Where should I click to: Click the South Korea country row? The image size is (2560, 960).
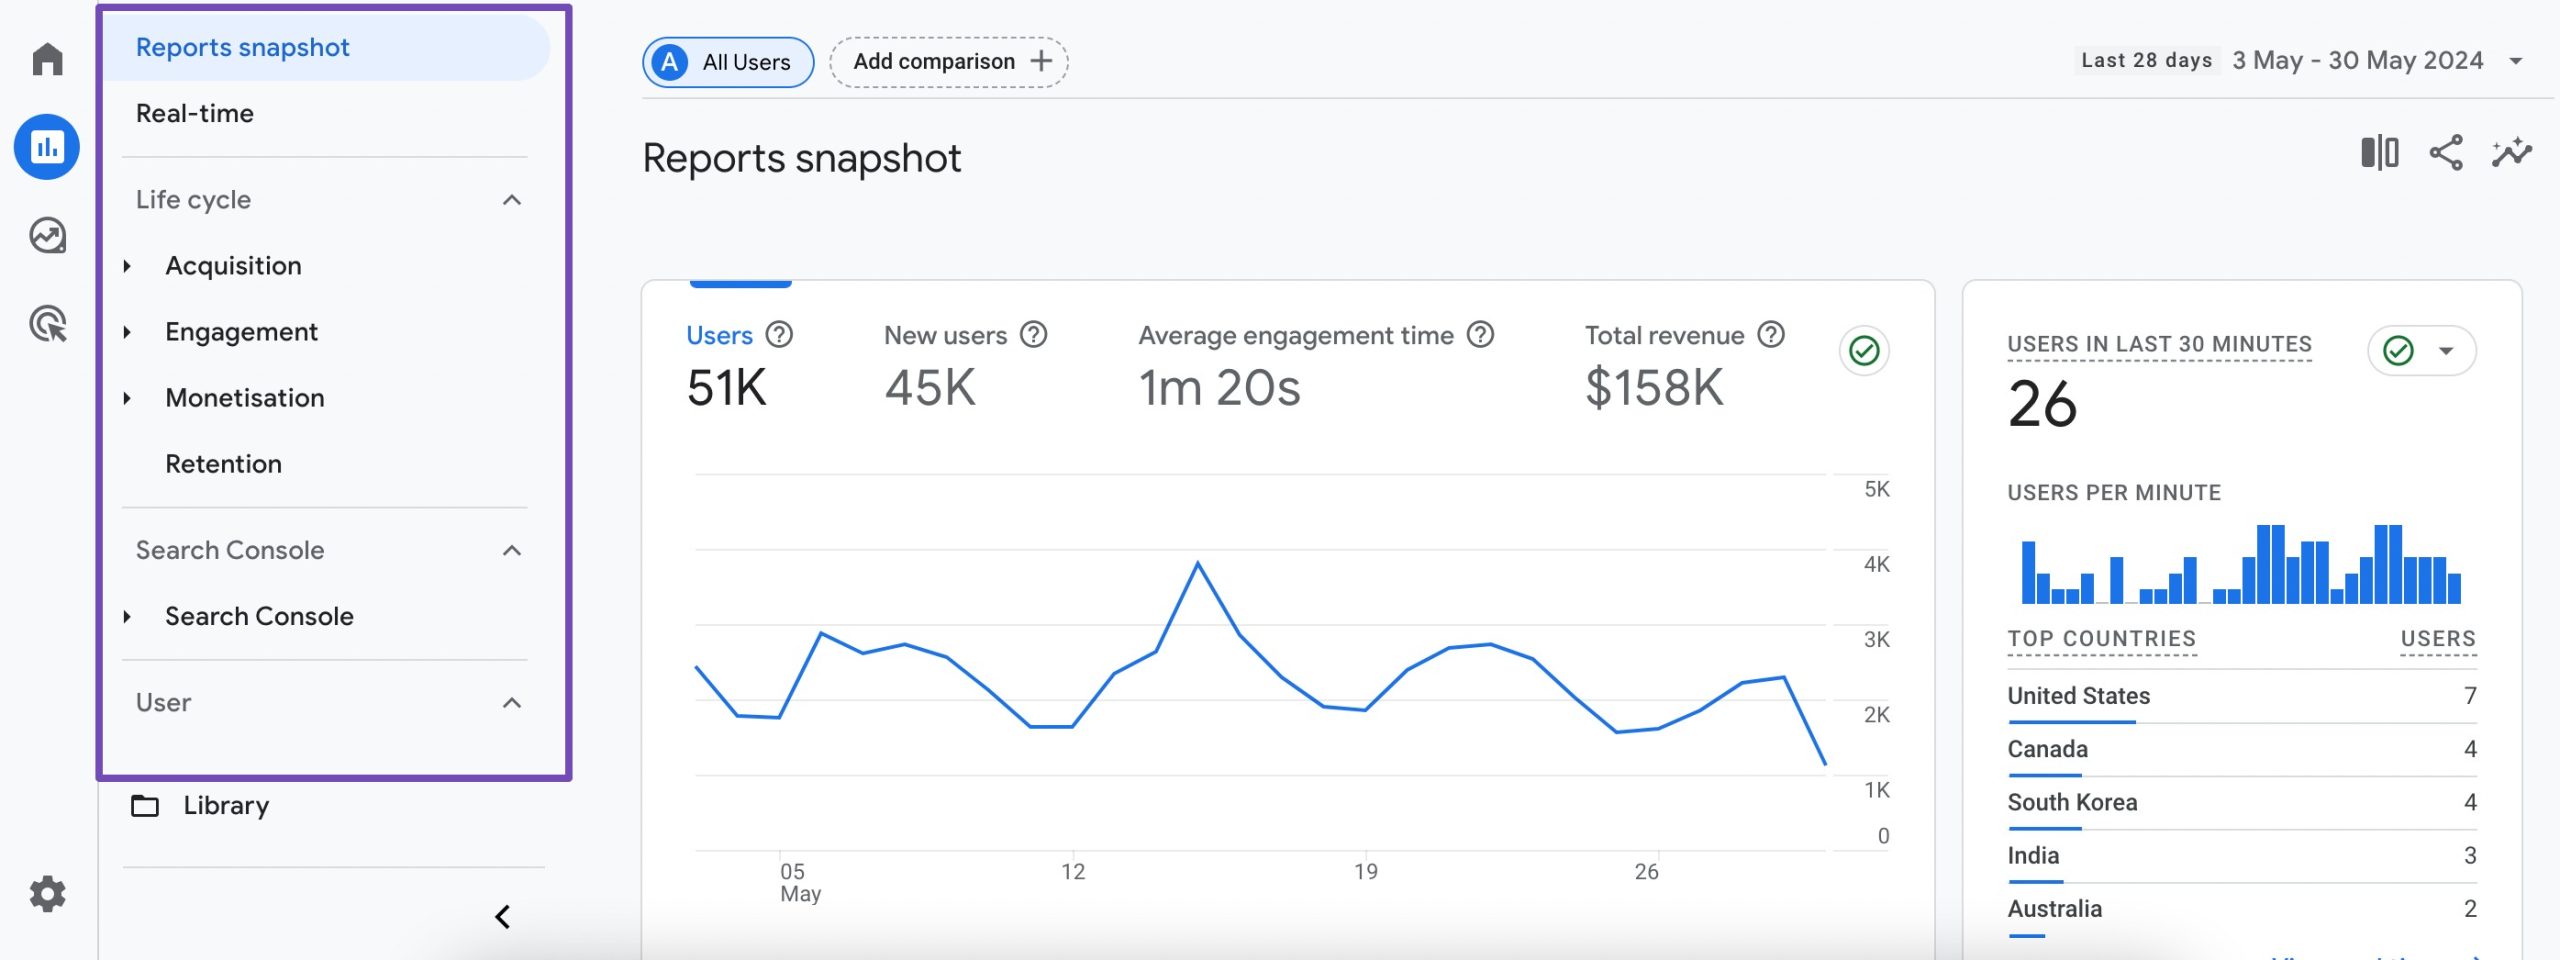click(2242, 802)
